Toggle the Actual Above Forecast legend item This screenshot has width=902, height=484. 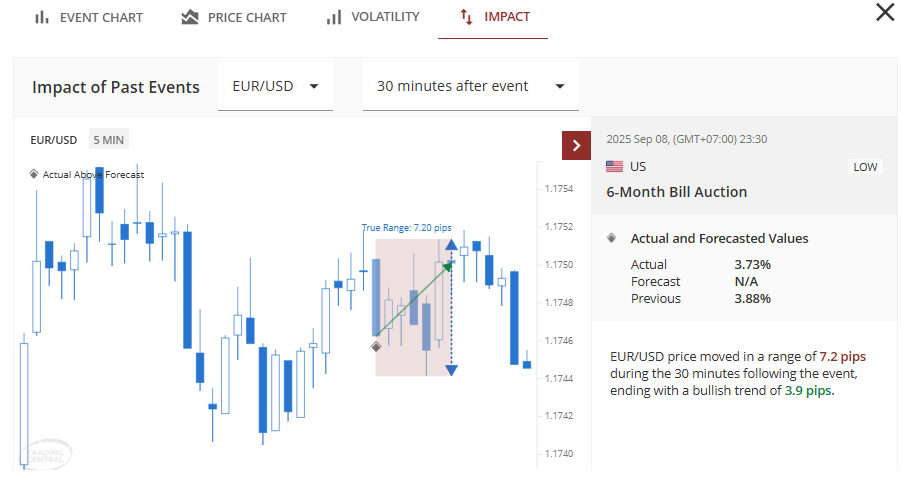pyautogui.click(x=92, y=174)
